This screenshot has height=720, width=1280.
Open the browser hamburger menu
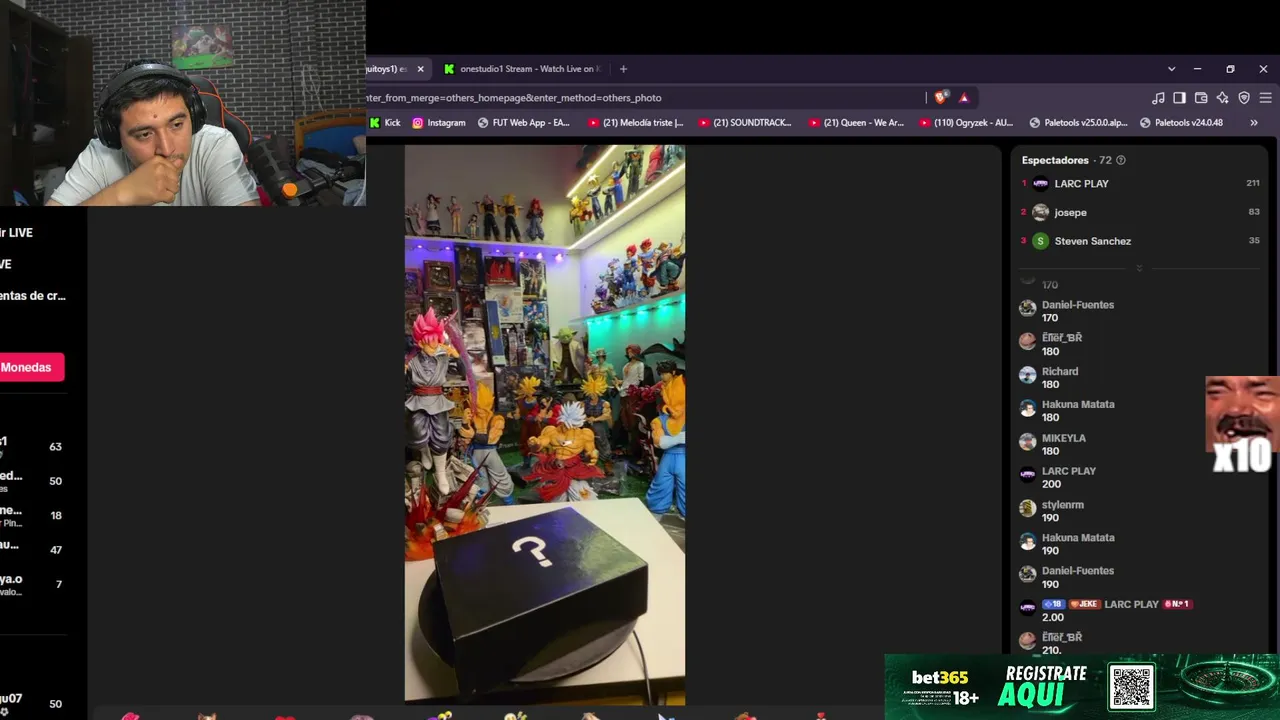(1265, 98)
